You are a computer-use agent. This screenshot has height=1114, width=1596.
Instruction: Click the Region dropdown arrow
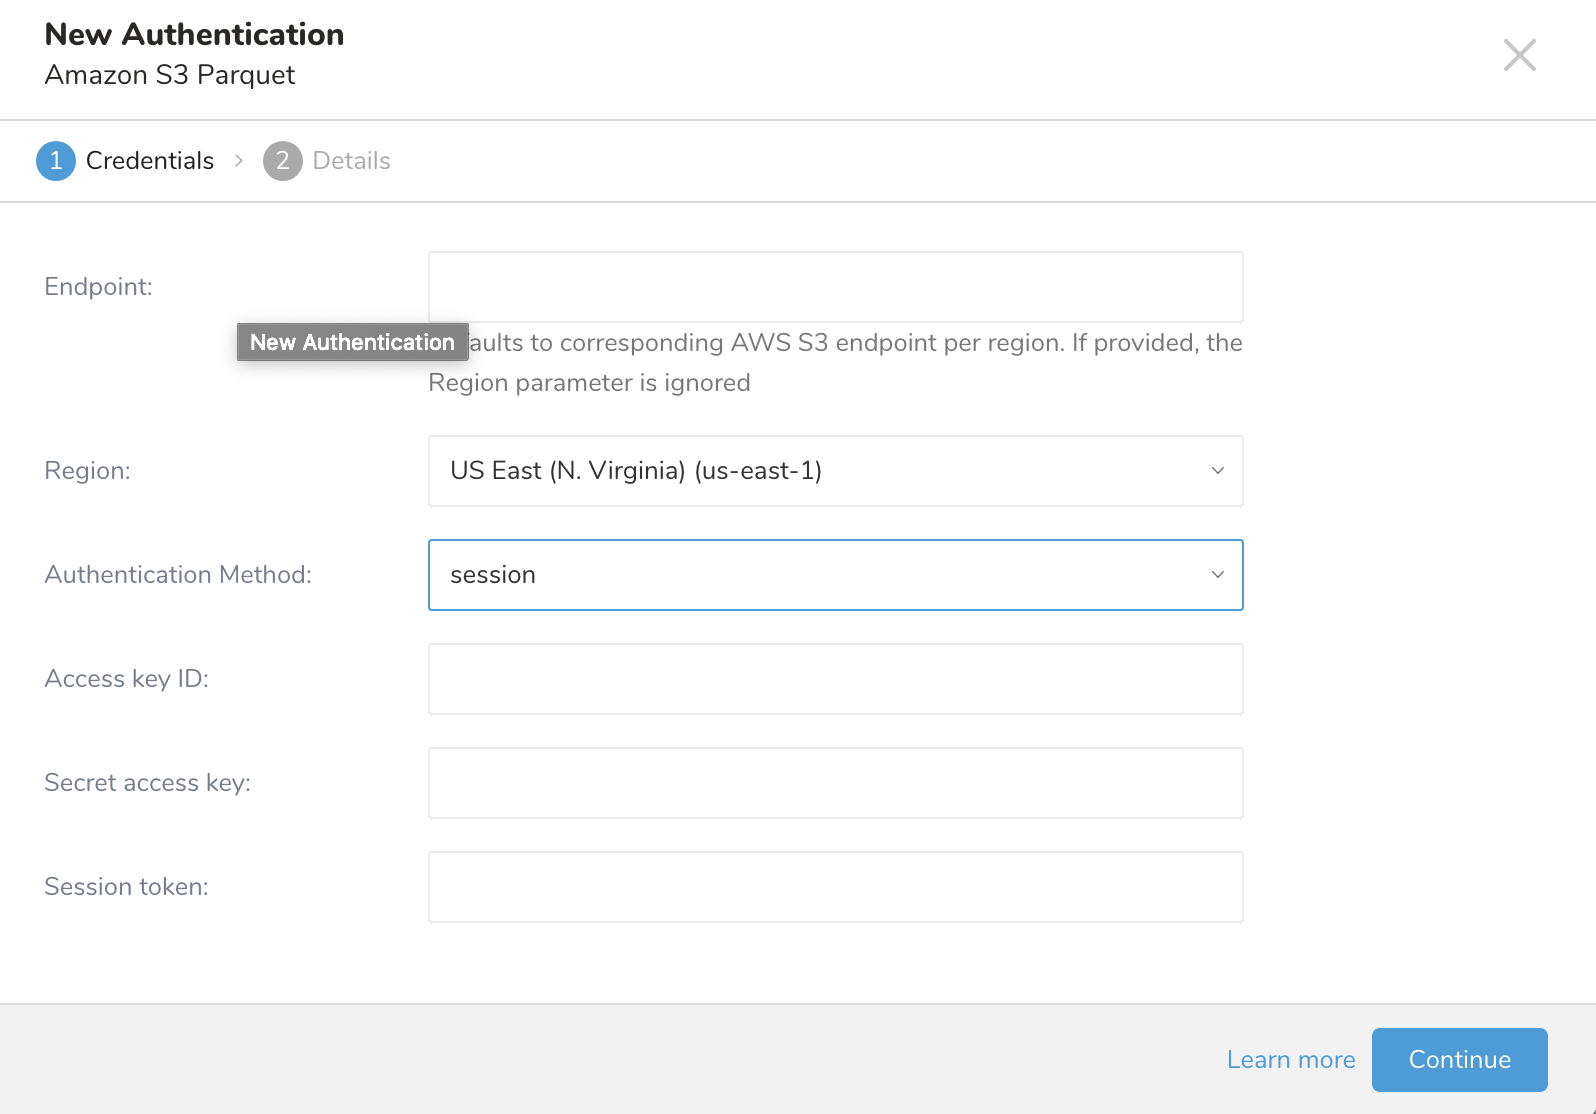click(1217, 471)
